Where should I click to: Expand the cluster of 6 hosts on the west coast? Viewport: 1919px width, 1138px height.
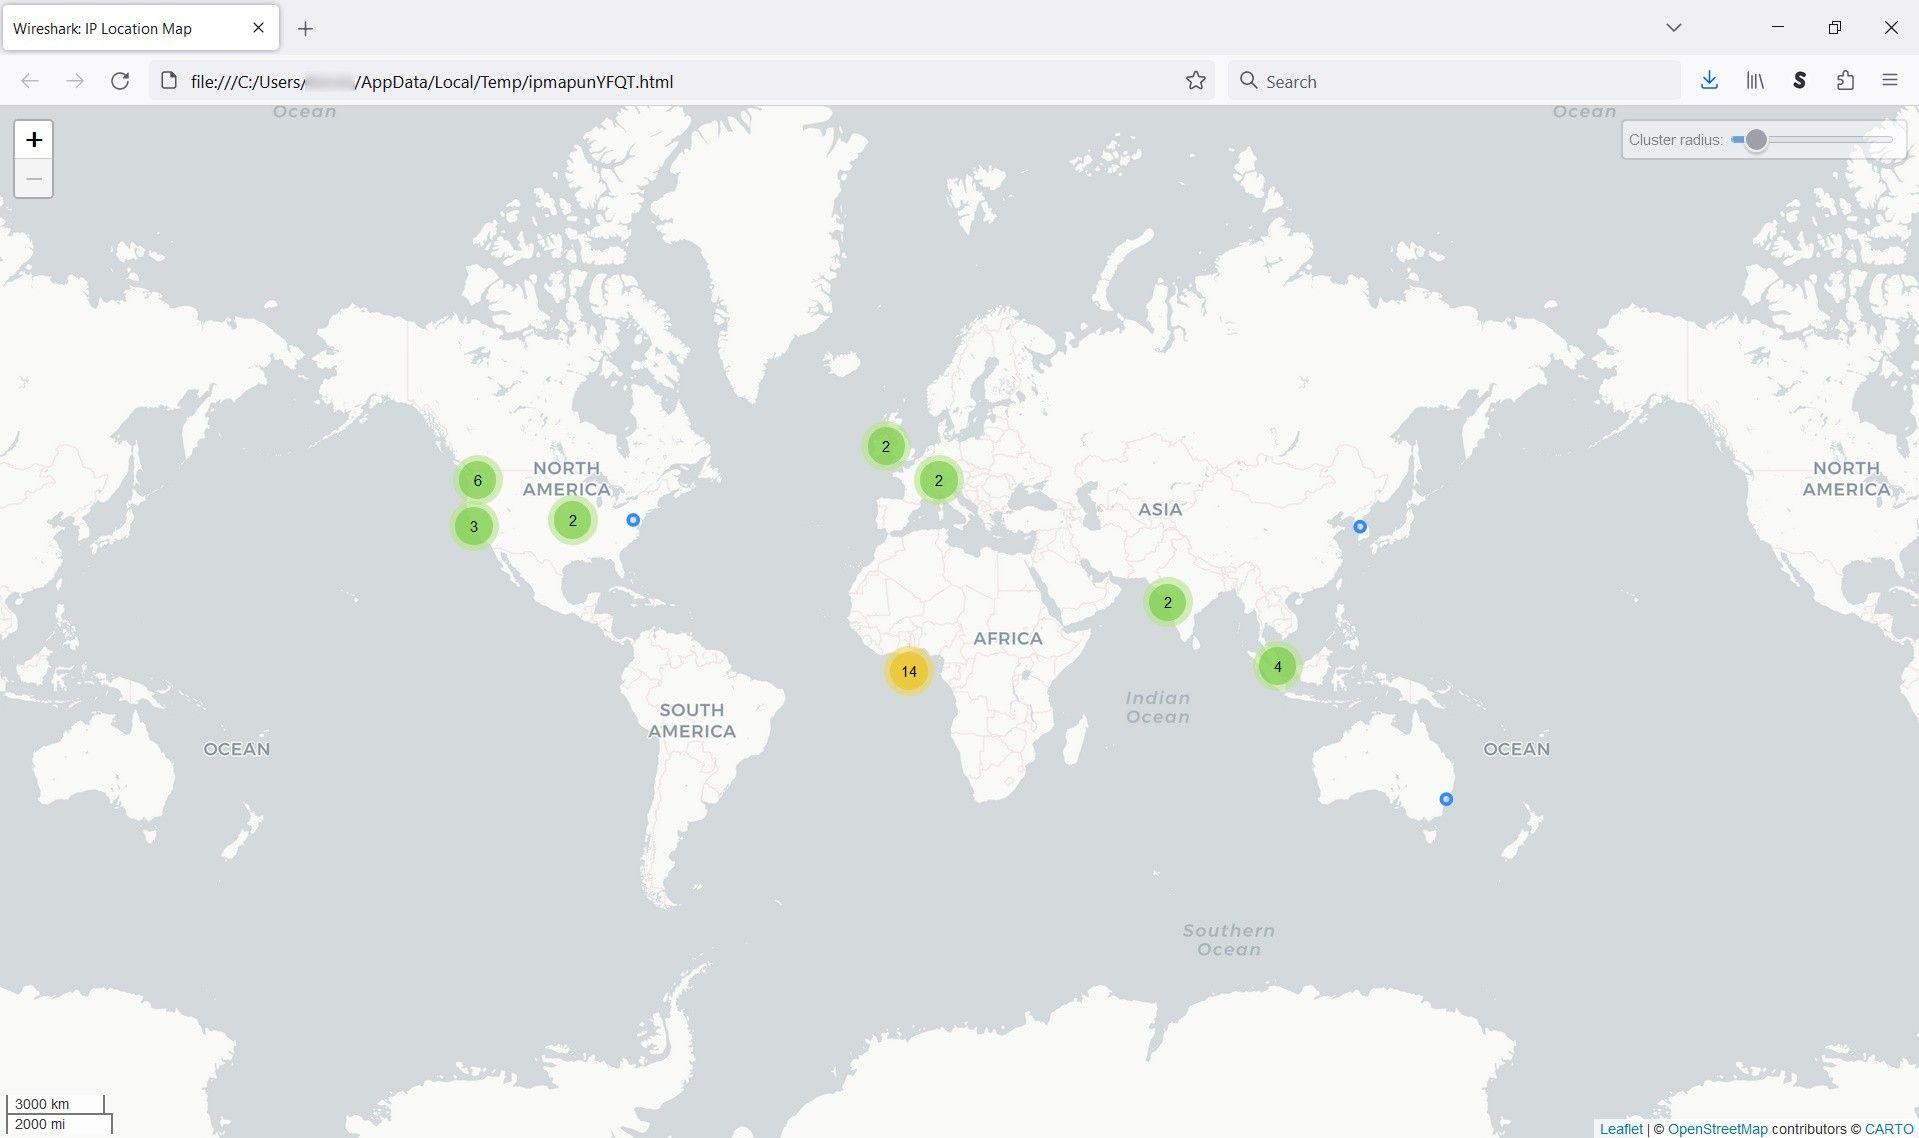pyautogui.click(x=477, y=480)
